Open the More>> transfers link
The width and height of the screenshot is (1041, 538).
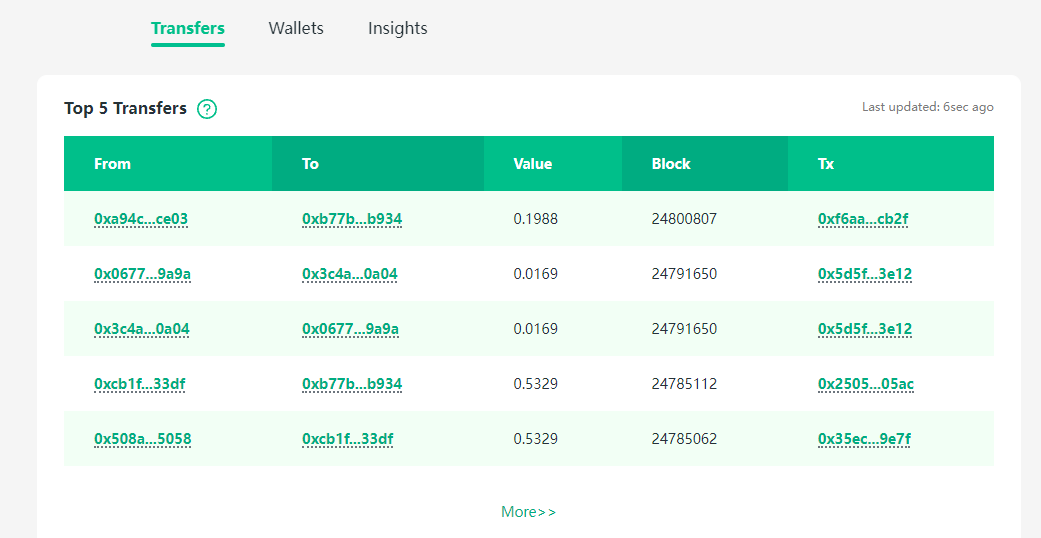click(528, 511)
